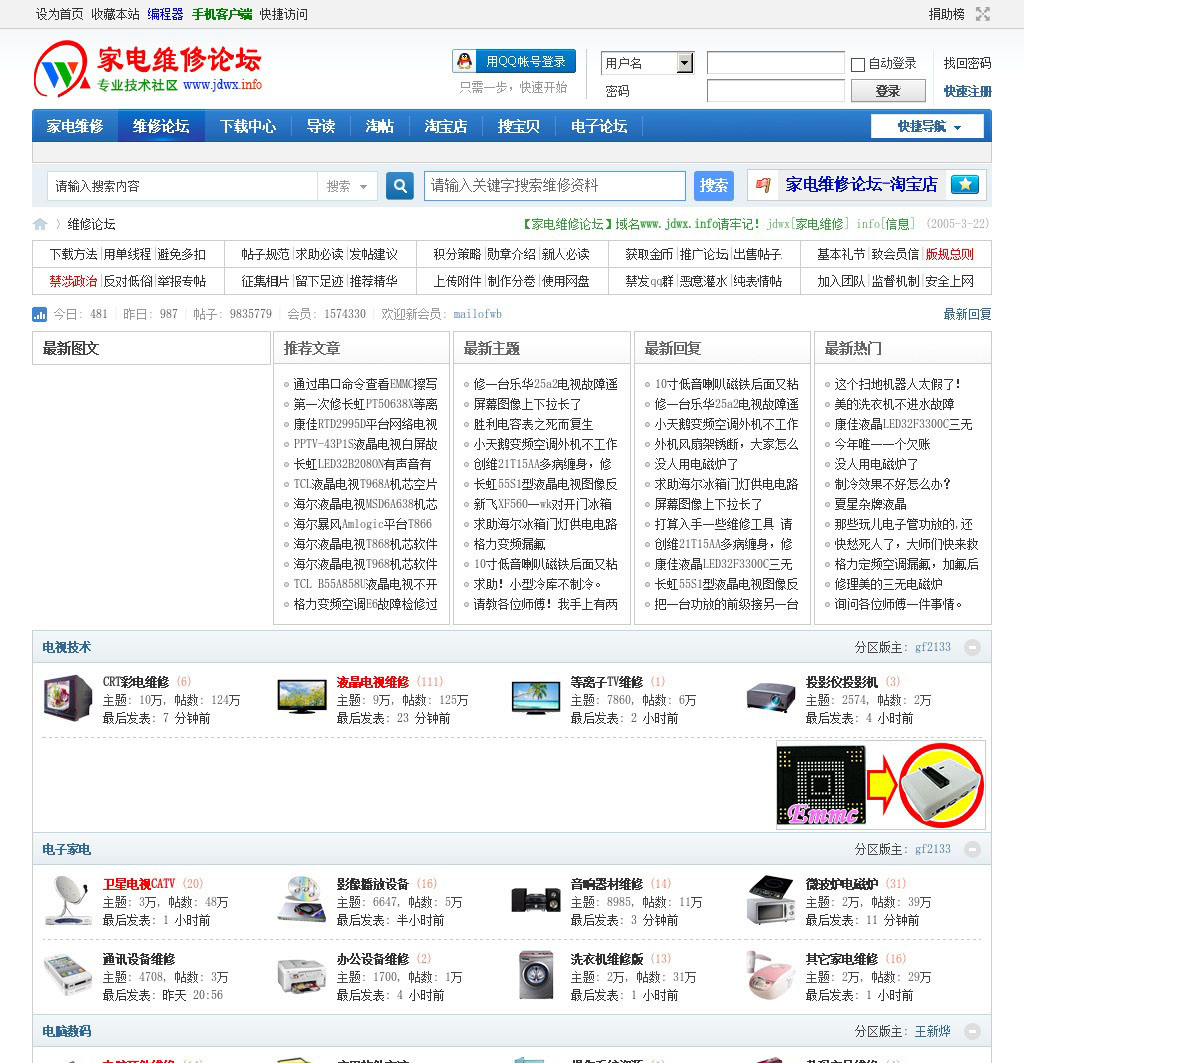Click the QQ account login penguin button

click(514, 62)
